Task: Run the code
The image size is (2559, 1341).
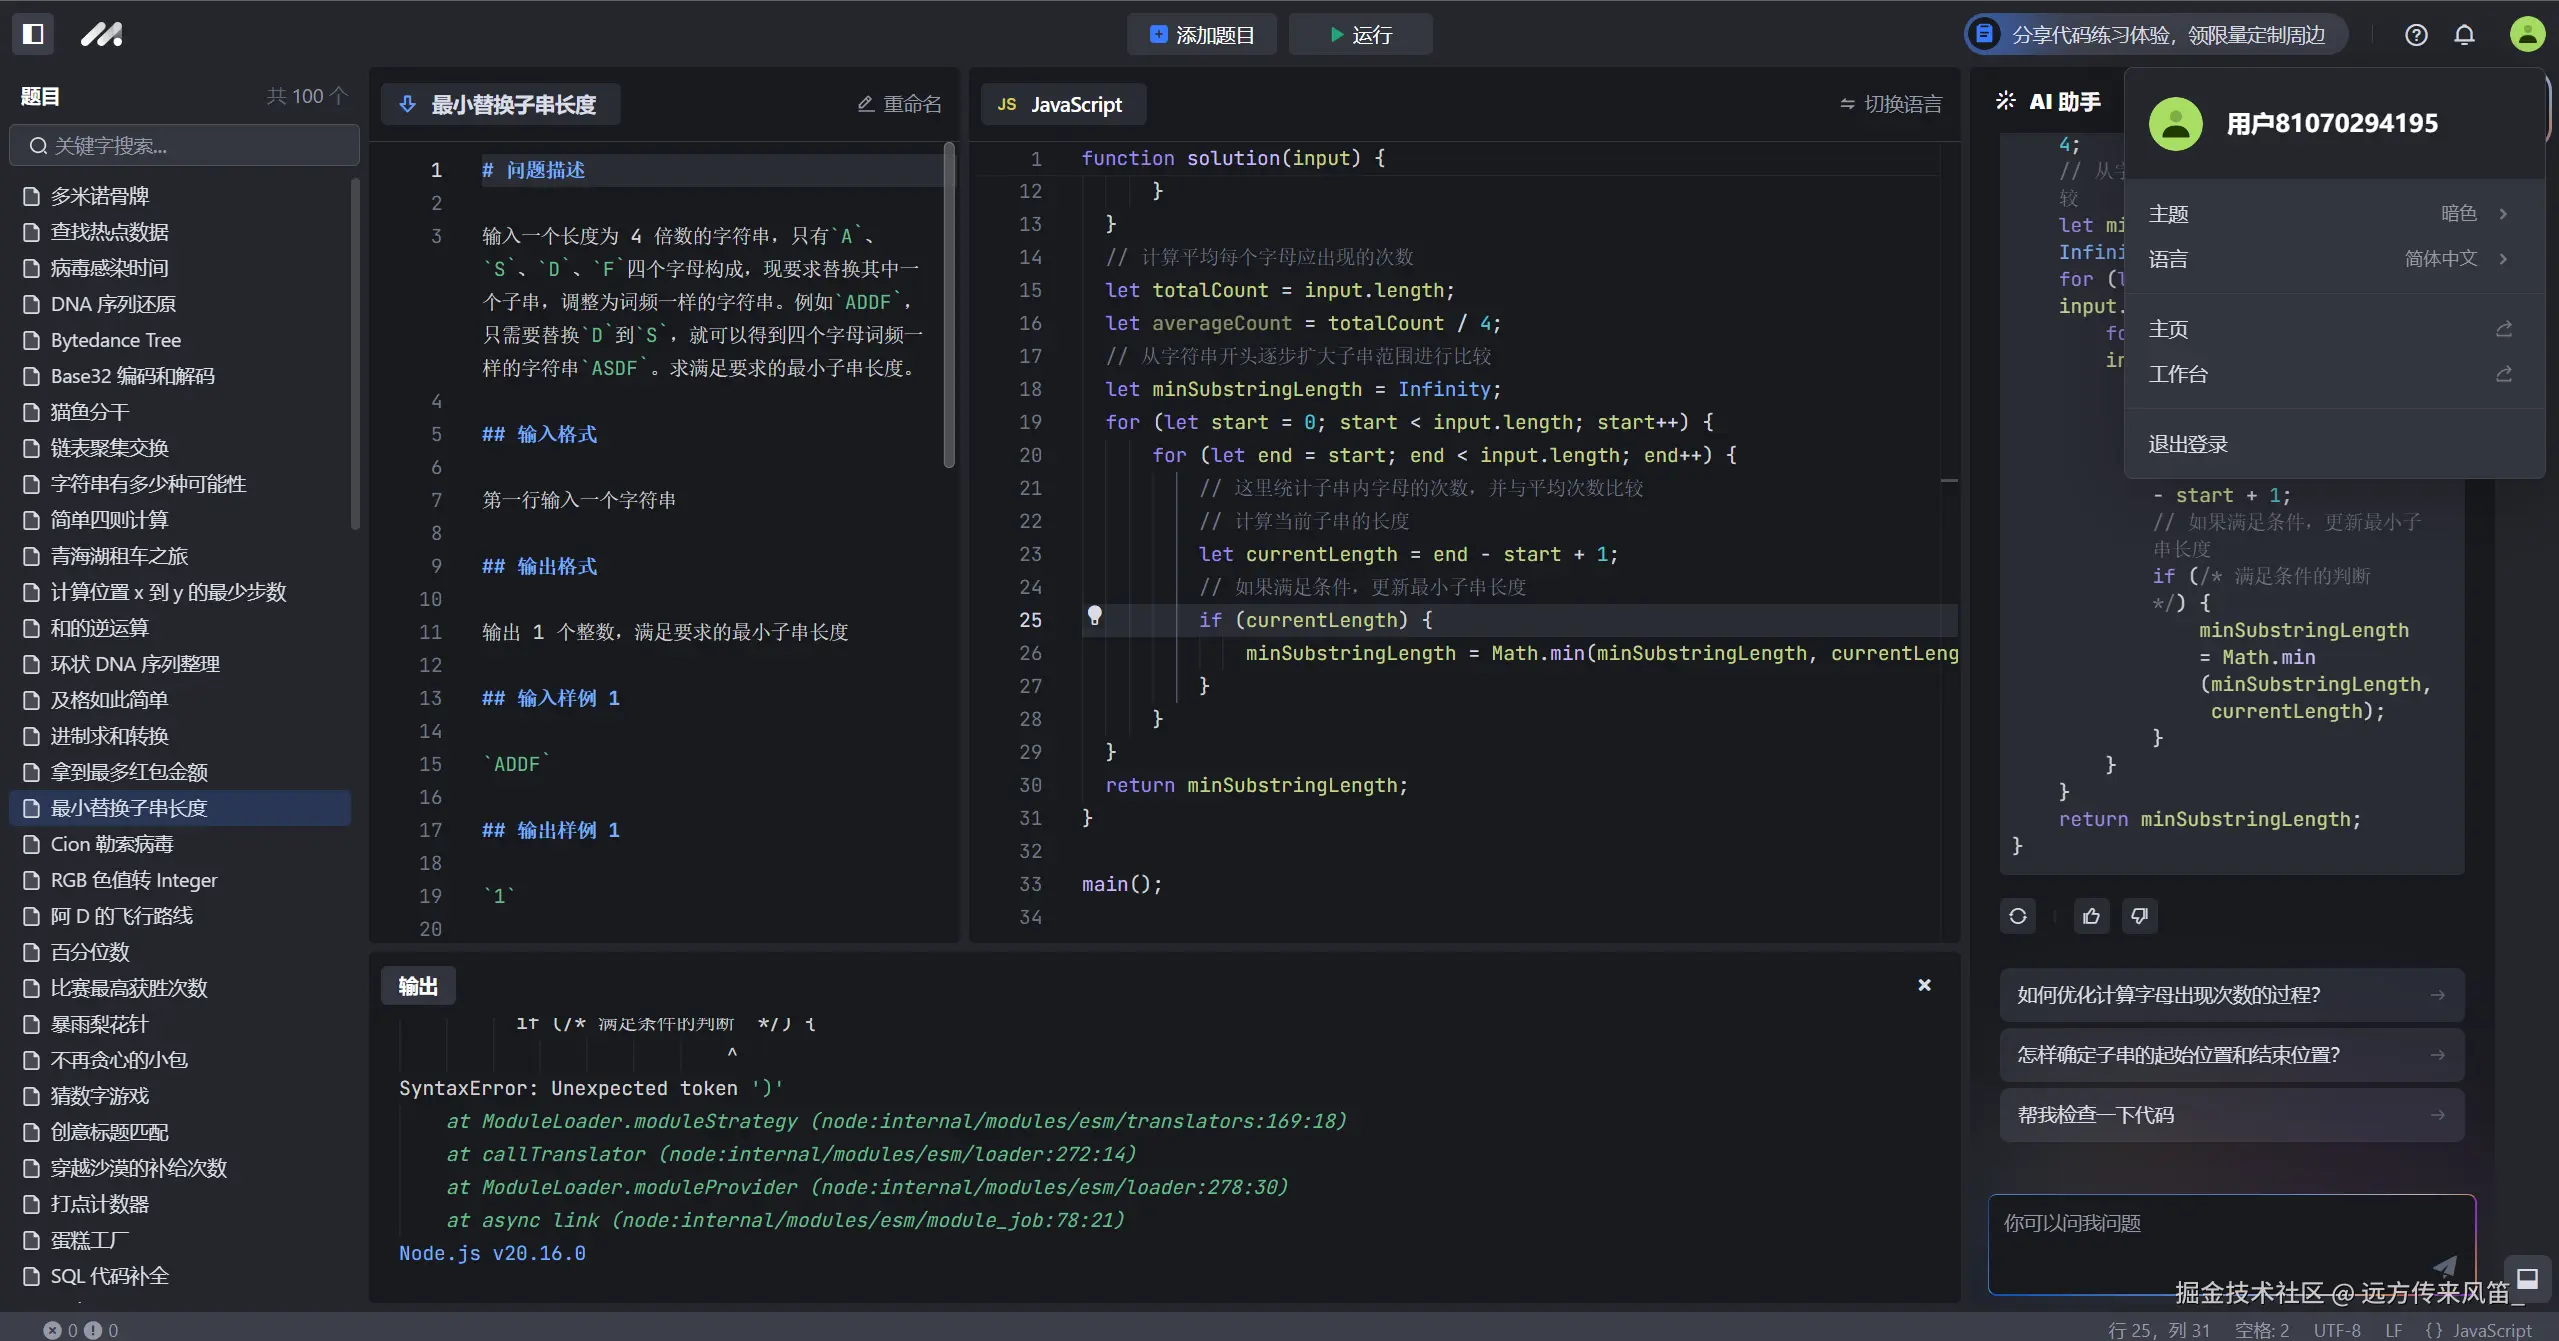Action: pyautogui.click(x=1360, y=35)
